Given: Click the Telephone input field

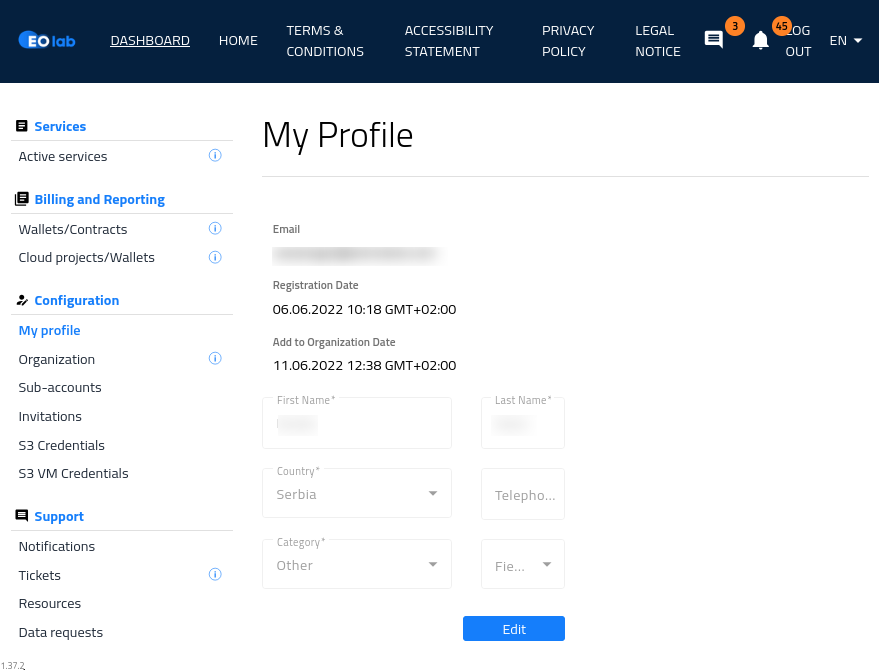Looking at the screenshot, I should (523, 495).
